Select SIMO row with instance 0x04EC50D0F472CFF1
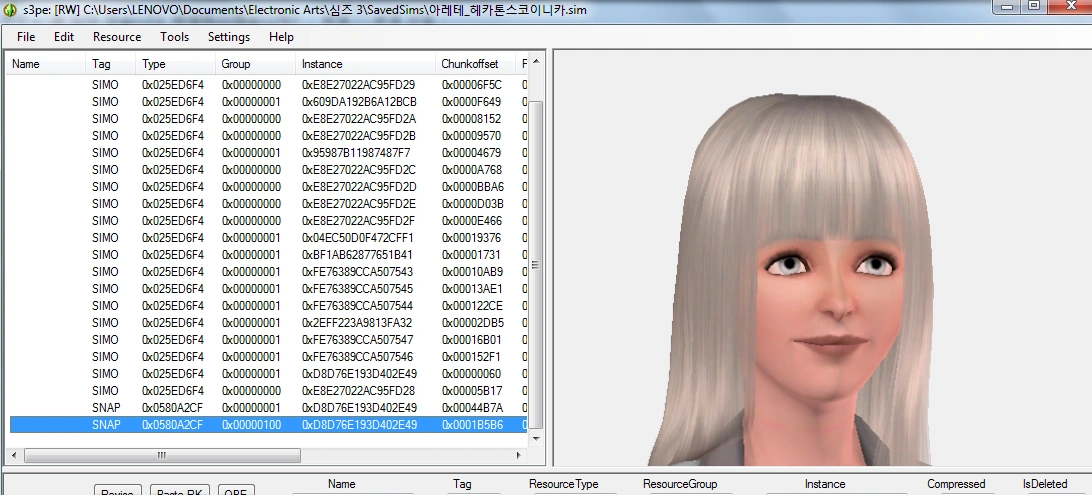This screenshot has width=1092, height=495. (268, 237)
